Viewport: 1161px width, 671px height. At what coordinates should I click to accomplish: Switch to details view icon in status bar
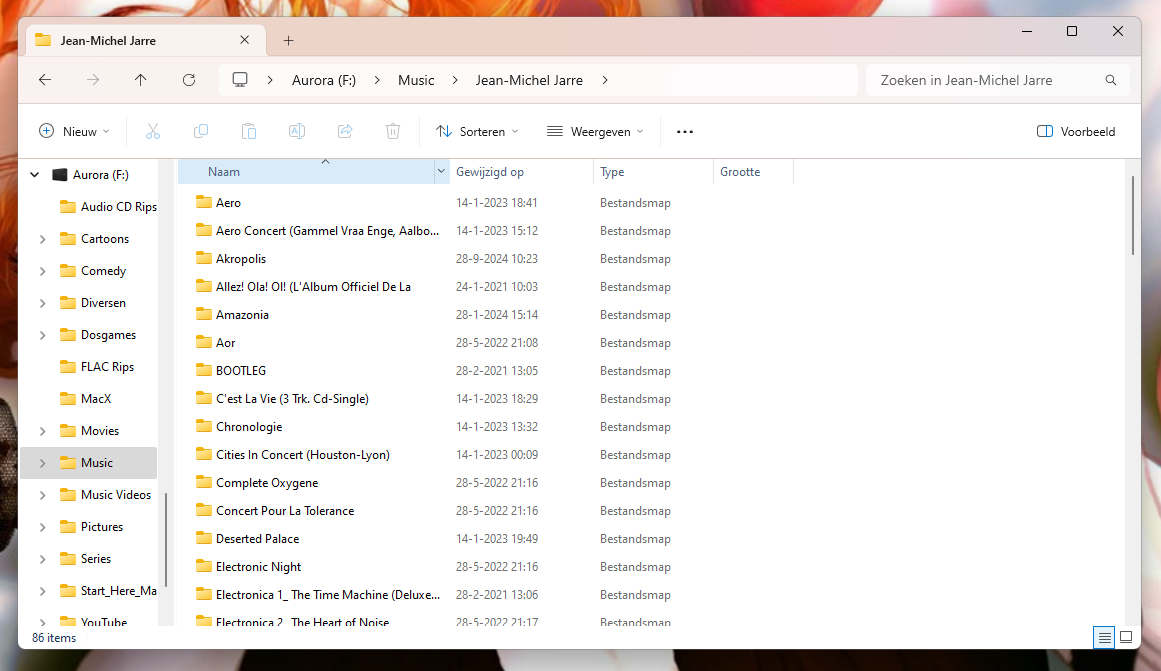pyautogui.click(x=1104, y=637)
